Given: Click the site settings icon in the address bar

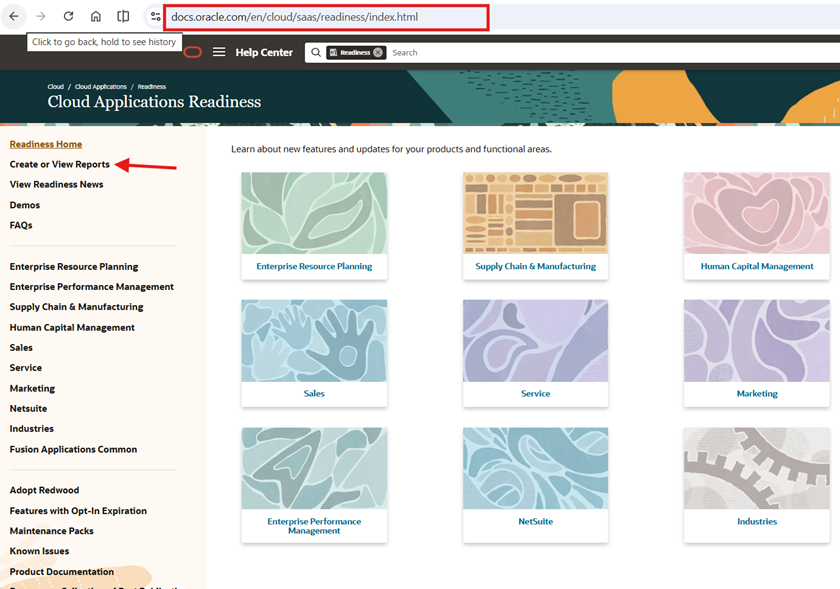Looking at the screenshot, I should pyautogui.click(x=155, y=16).
